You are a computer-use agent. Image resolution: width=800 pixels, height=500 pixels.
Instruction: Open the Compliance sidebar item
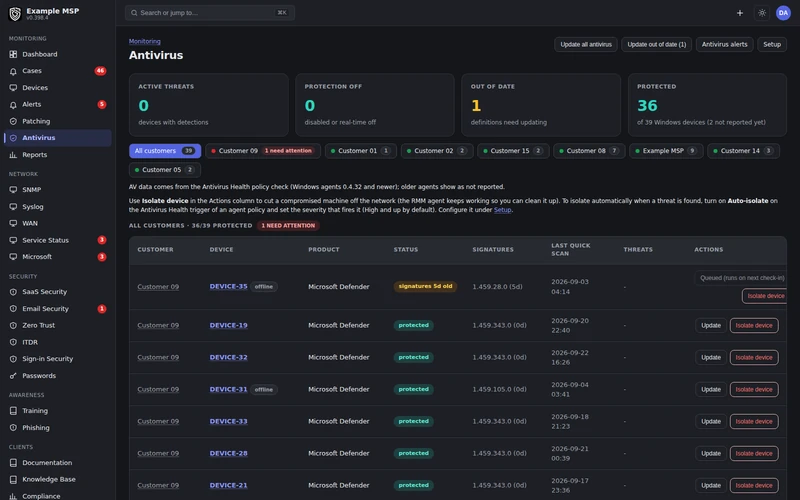57,495
